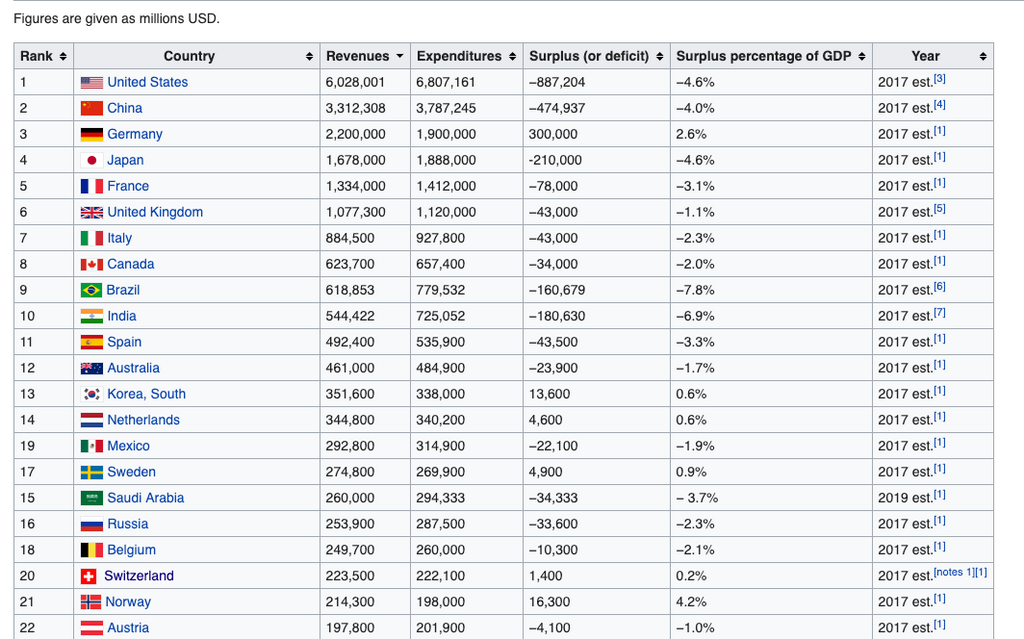Click the Switzerland flag icon

[89, 576]
